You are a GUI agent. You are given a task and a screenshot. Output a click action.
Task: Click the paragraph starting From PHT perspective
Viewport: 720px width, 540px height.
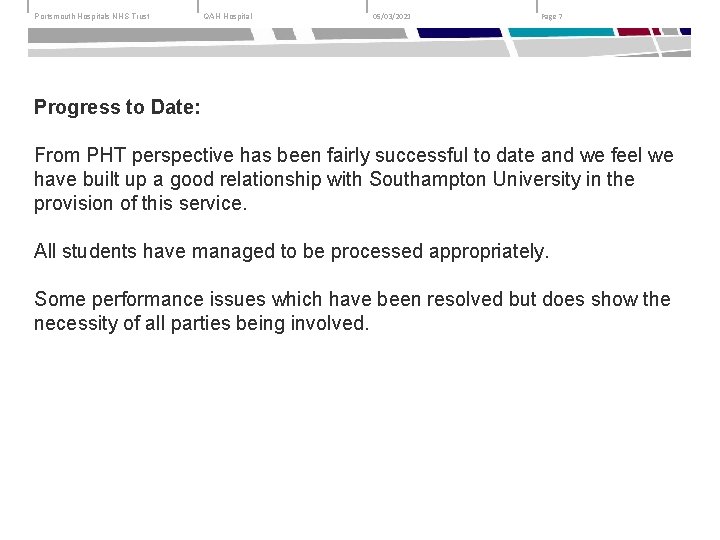pos(353,179)
